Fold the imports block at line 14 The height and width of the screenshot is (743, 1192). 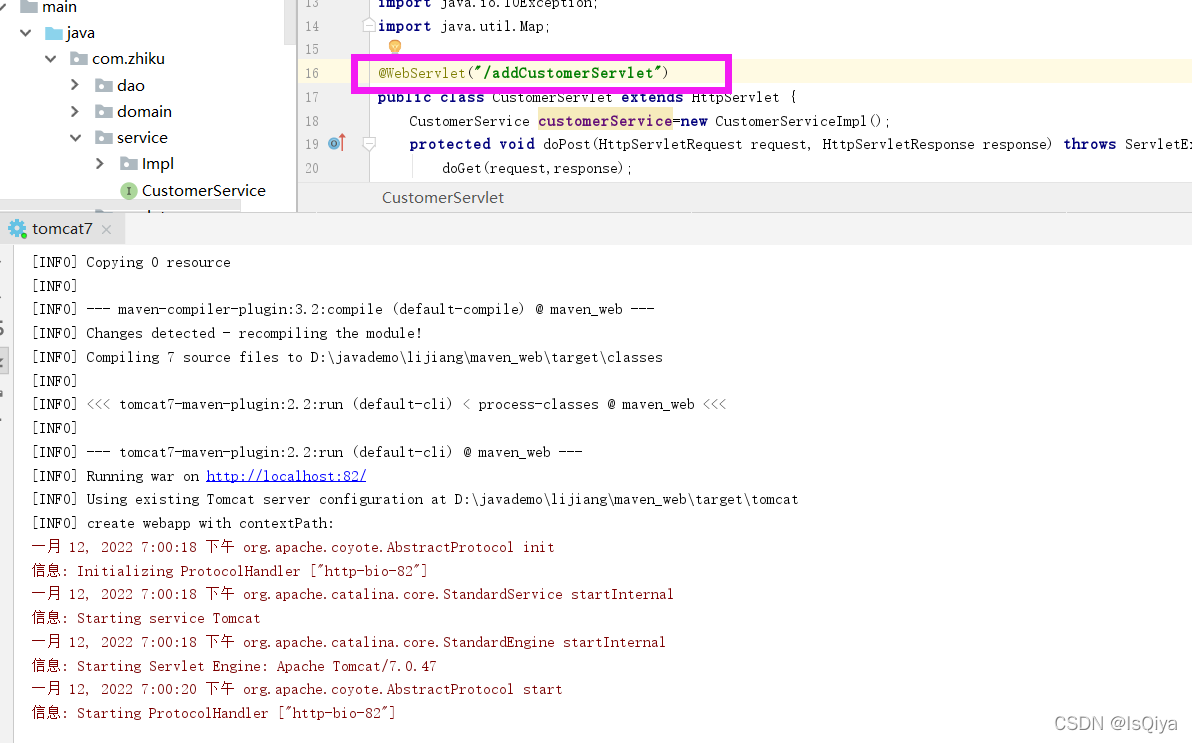(x=369, y=26)
